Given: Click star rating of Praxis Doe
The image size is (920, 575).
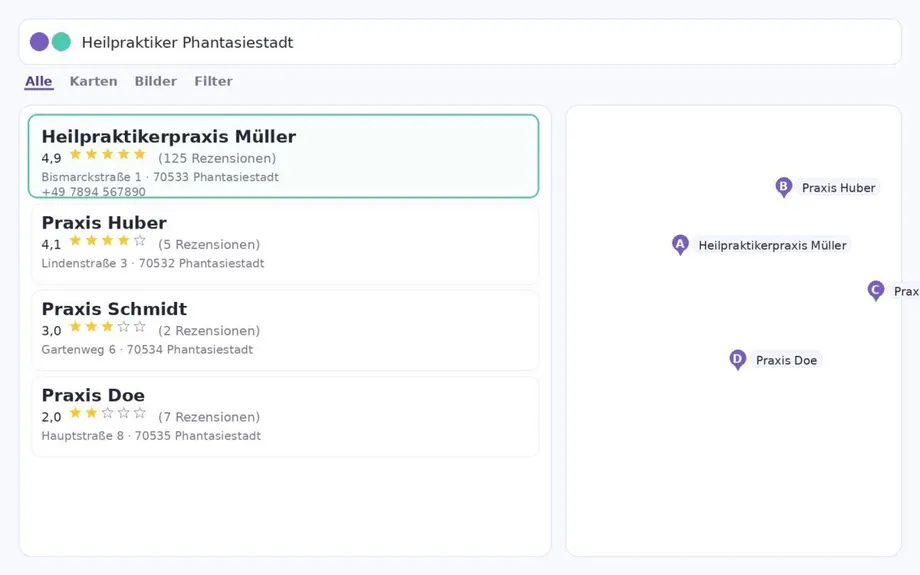Looking at the screenshot, I should pyautogui.click(x=107, y=413).
